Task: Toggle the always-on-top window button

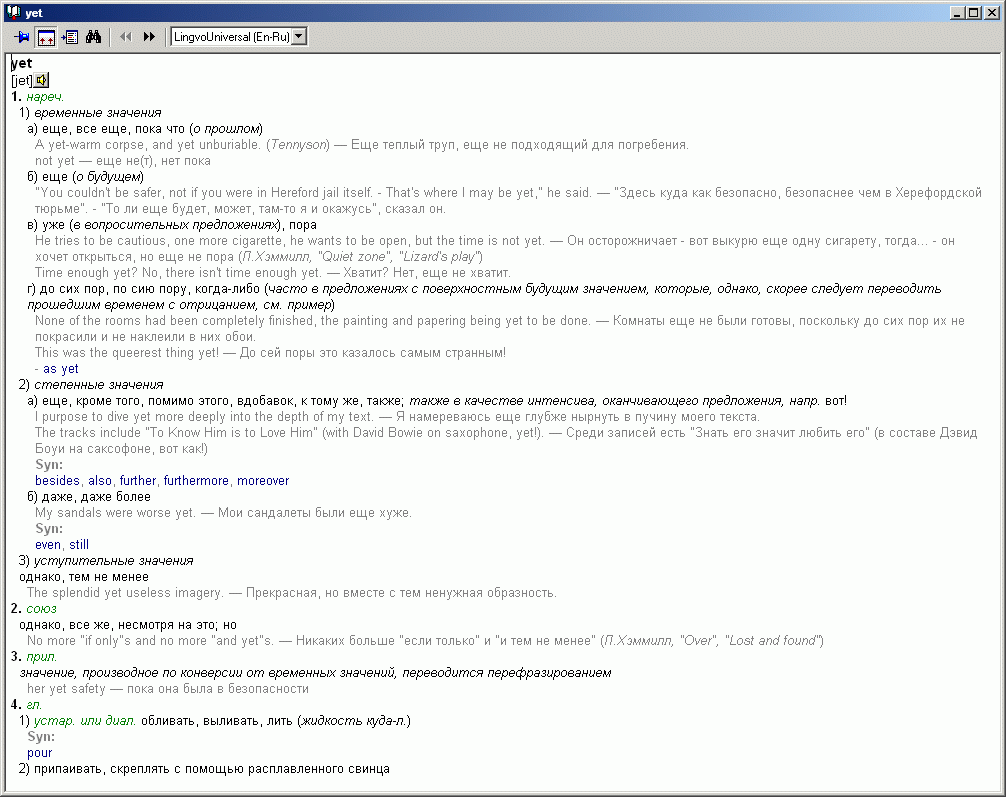Action: [46, 37]
